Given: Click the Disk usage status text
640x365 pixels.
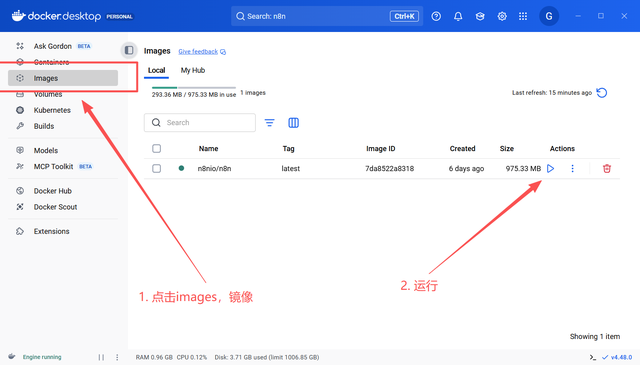Looking at the screenshot, I should 267,357.
